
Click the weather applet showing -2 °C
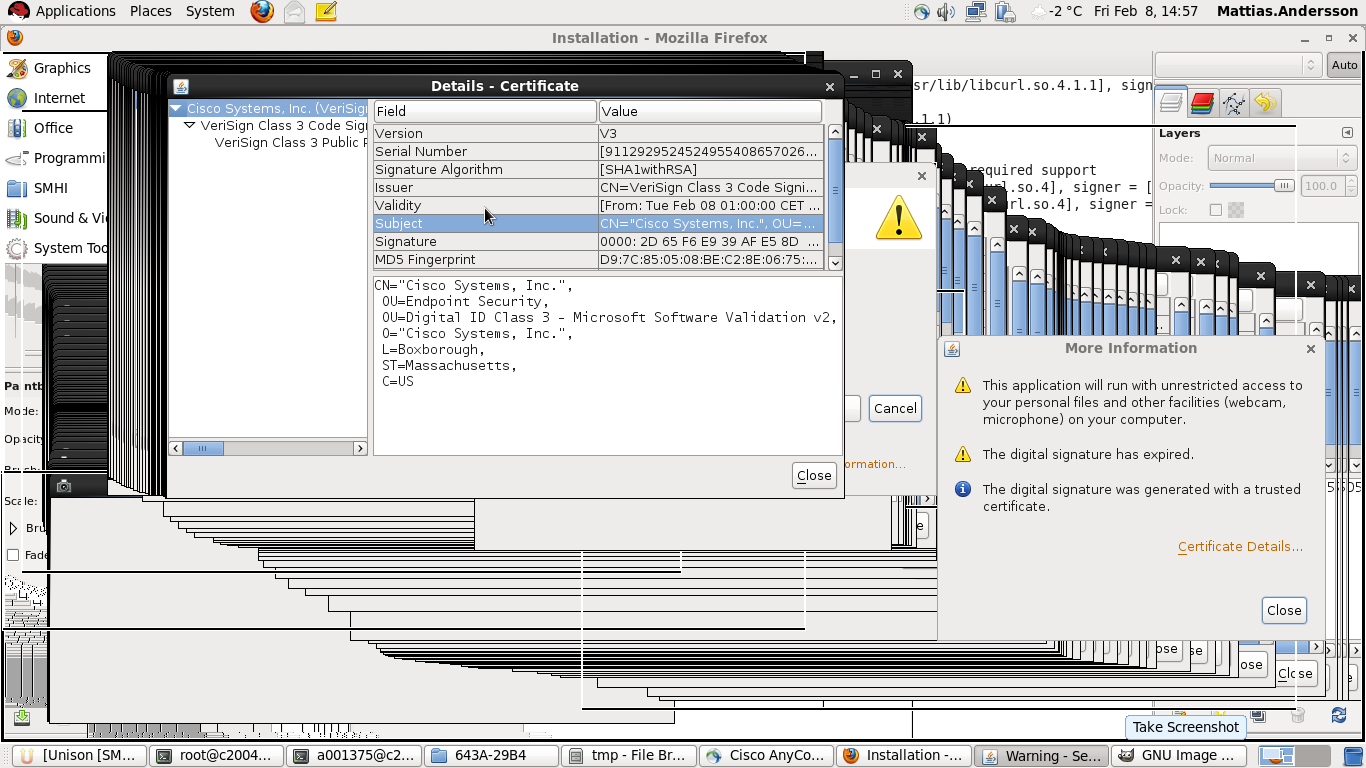point(1057,12)
